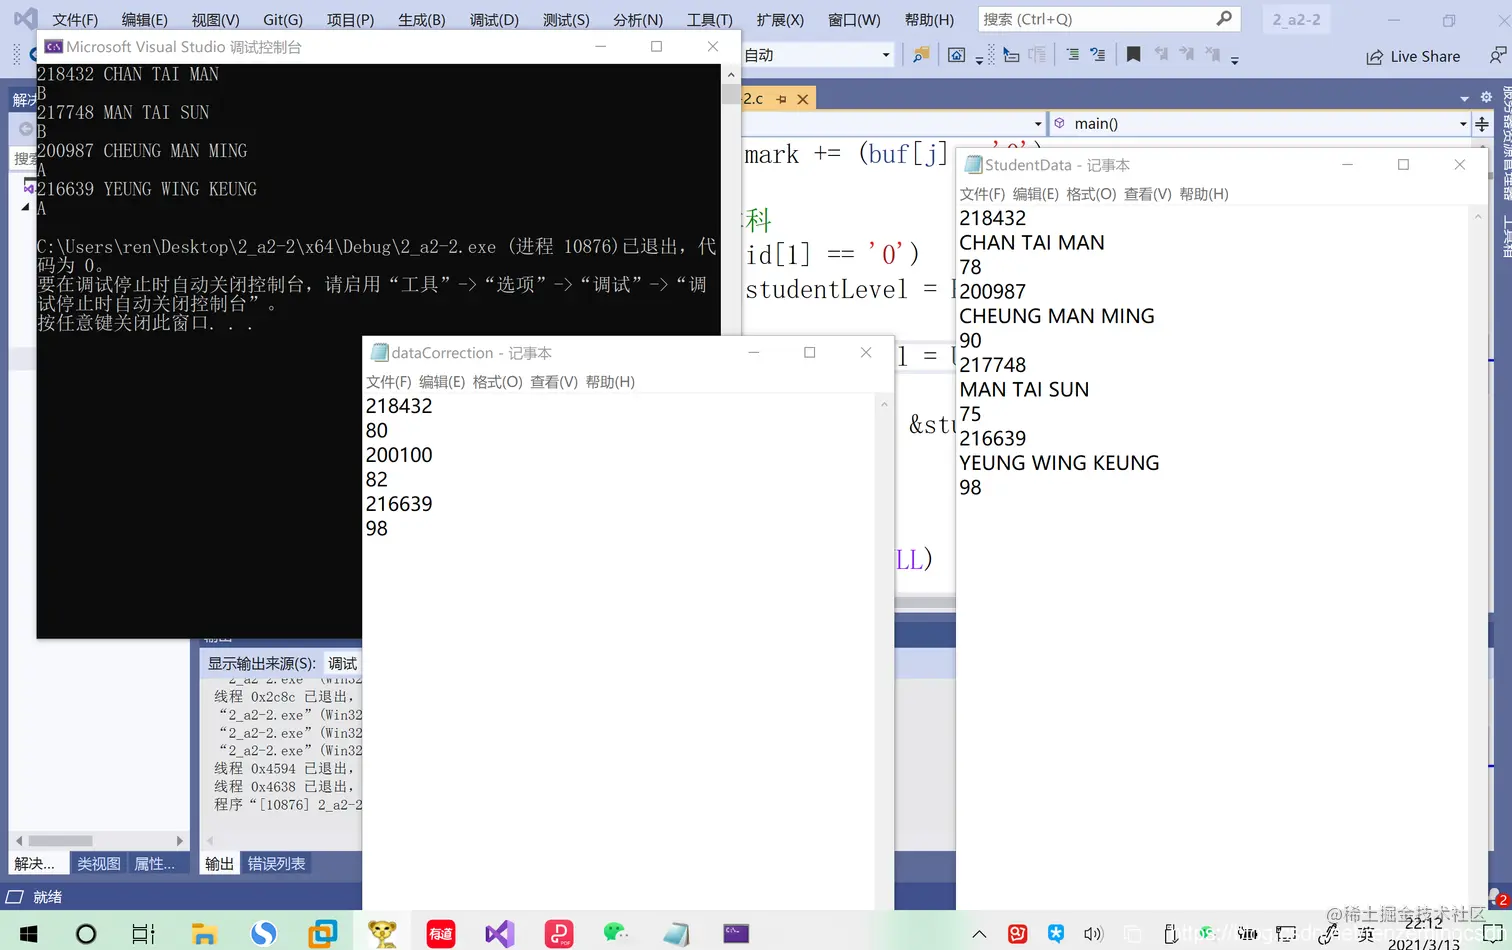Open the document window settings gear icon
This screenshot has height=950, width=1512.
1486,98
